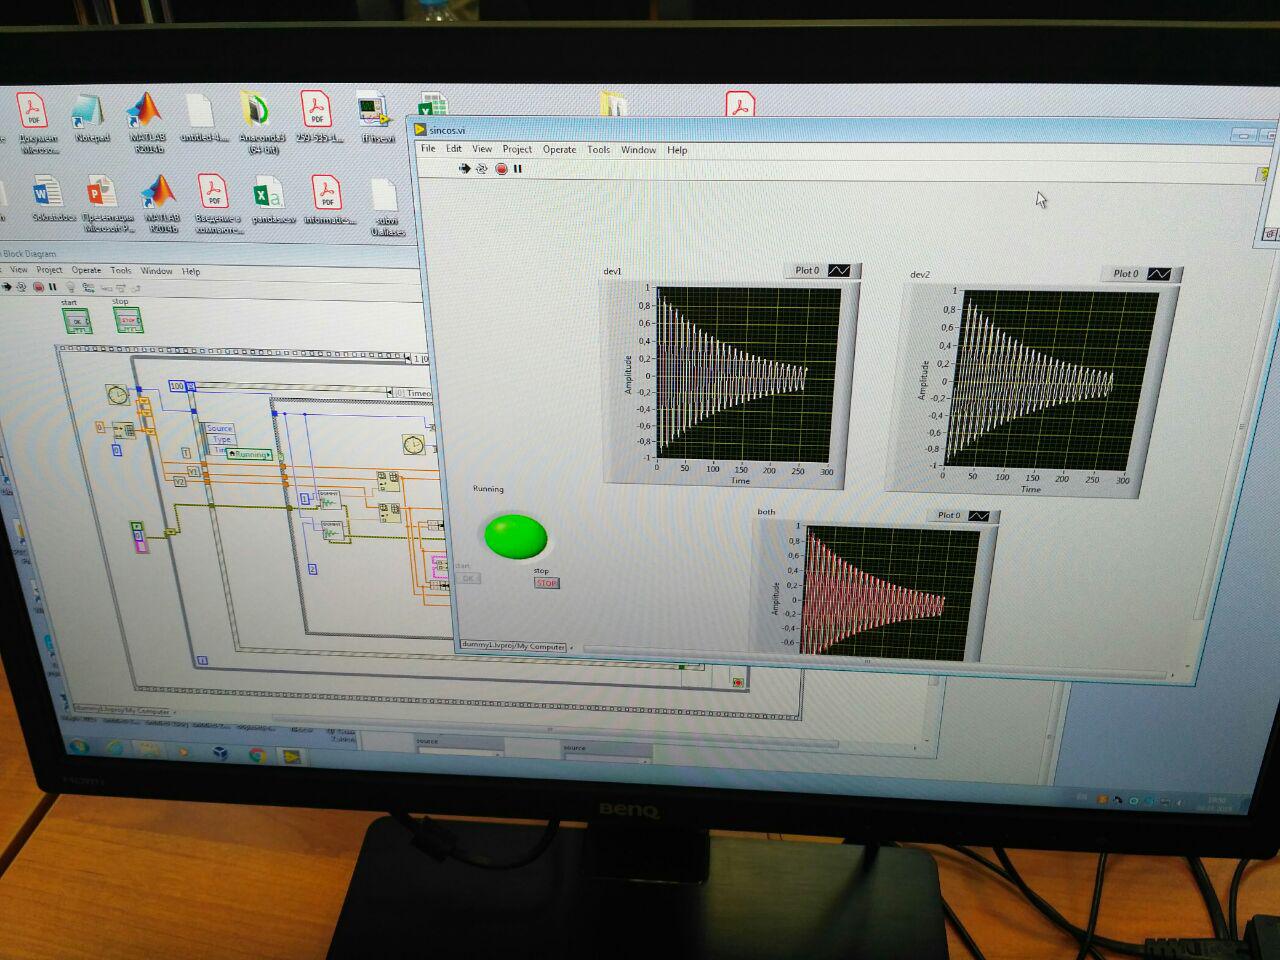Image resolution: width=1280 pixels, height=960 pixels.
Task: Open the View menu in sincos.vi
Action: click(x=482, y=149)
